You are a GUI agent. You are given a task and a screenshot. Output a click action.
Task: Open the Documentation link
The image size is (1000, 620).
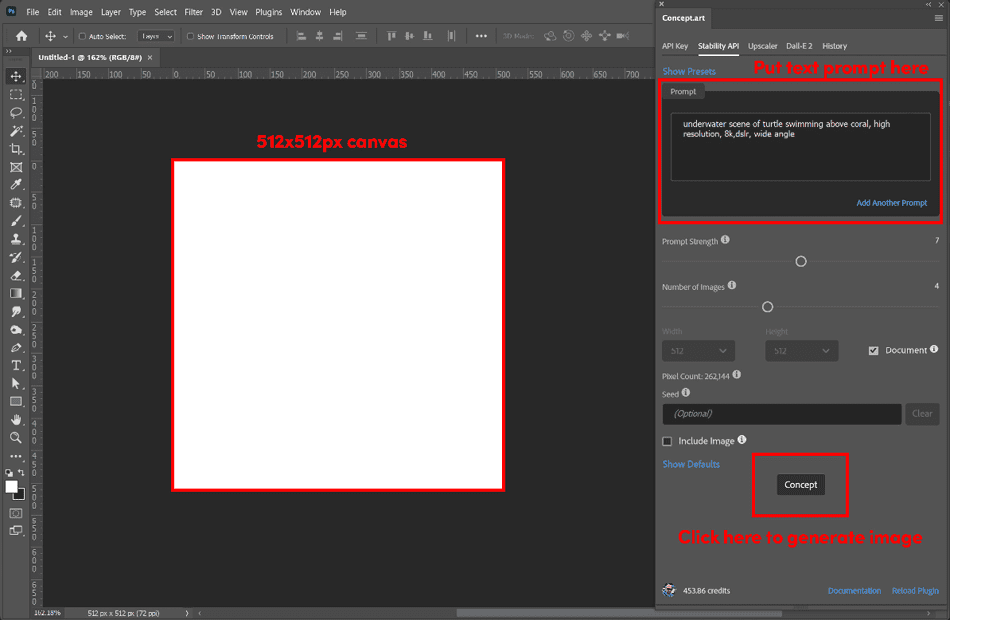[x=854, y=591]
